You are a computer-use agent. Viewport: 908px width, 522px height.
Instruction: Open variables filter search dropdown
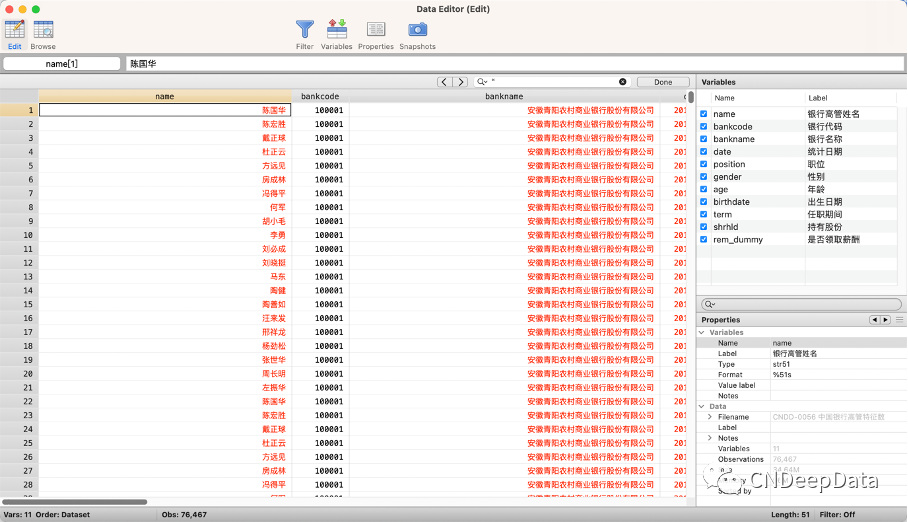[x=710, y=304]
